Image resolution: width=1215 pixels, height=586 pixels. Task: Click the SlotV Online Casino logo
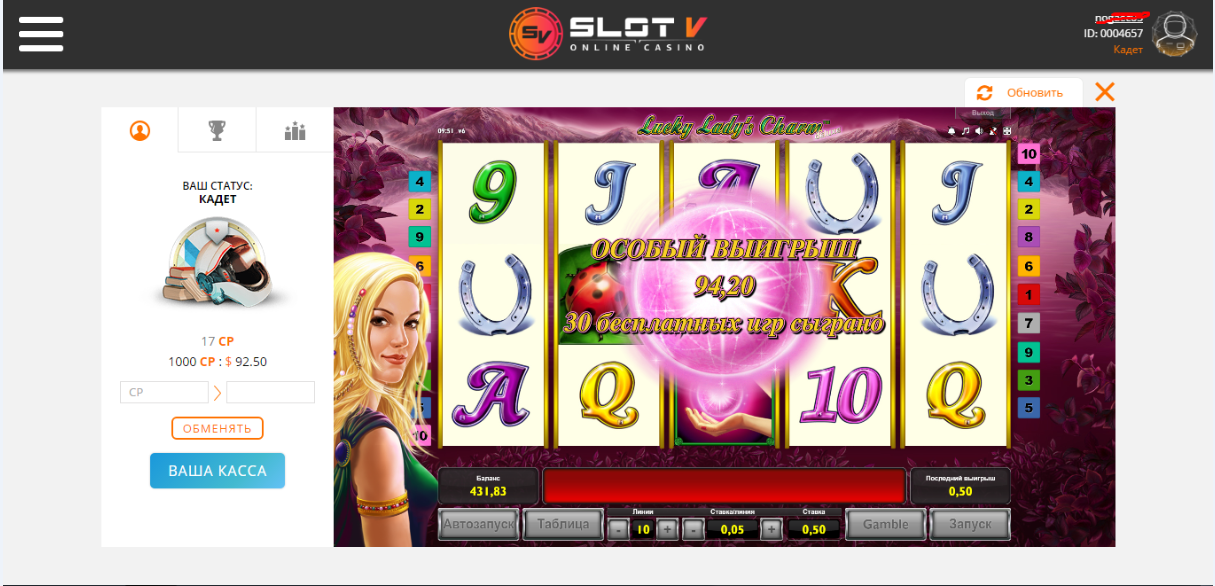608,33
